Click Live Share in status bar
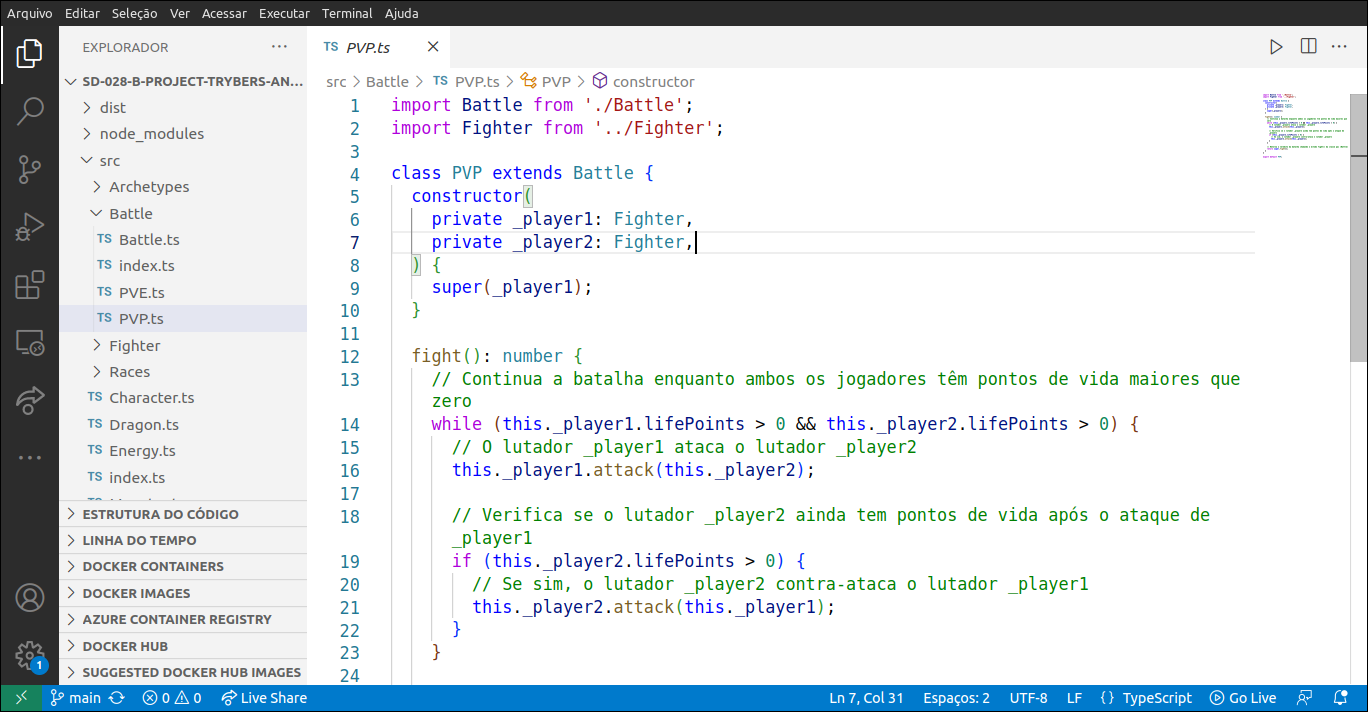Screen dimensions: 1368x712 click(264, 698)
